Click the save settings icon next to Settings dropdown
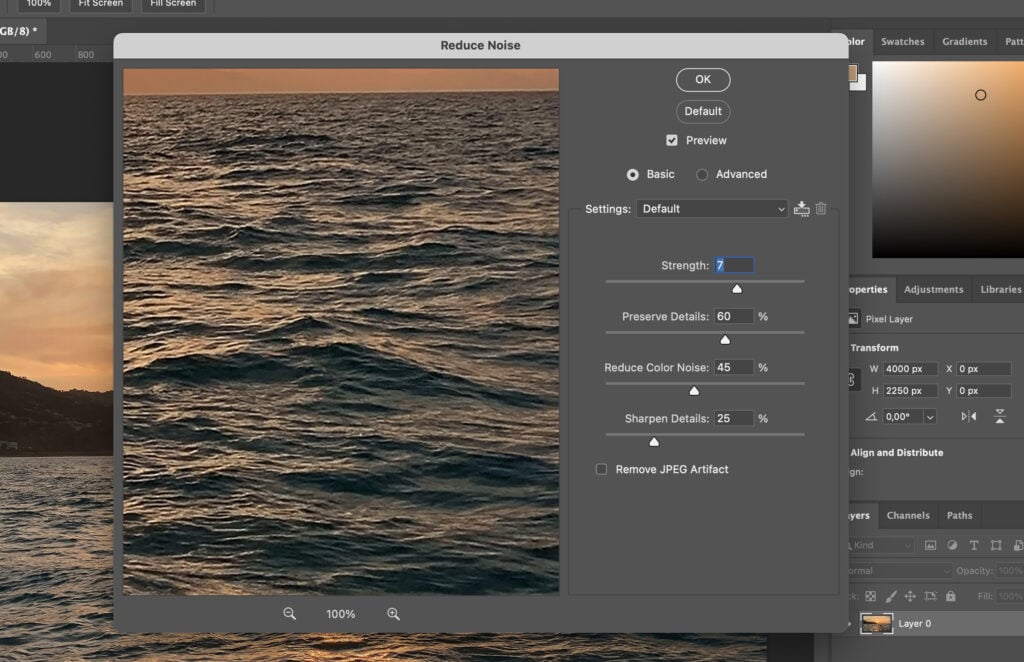 [801, 208]
